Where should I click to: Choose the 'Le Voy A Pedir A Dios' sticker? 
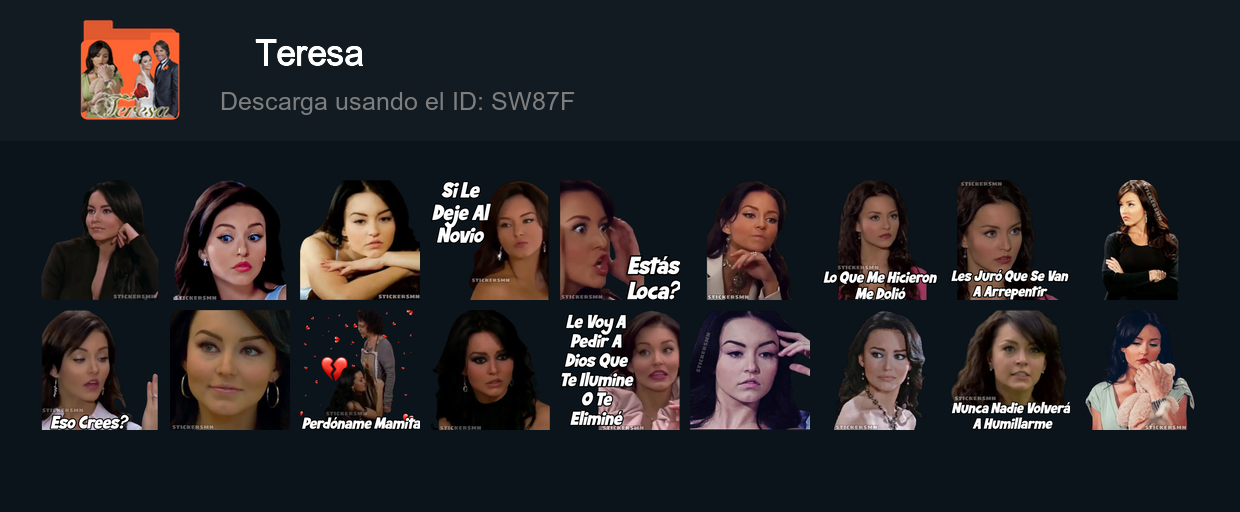[620, 370]
